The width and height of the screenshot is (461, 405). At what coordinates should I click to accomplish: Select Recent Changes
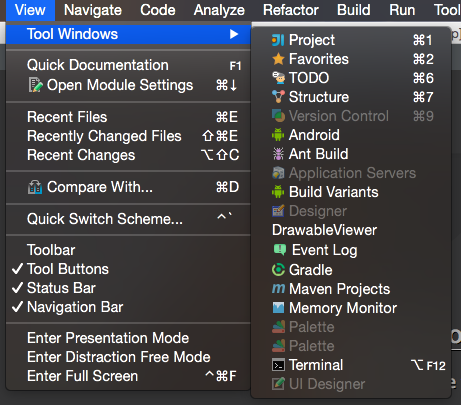point(128,155)
